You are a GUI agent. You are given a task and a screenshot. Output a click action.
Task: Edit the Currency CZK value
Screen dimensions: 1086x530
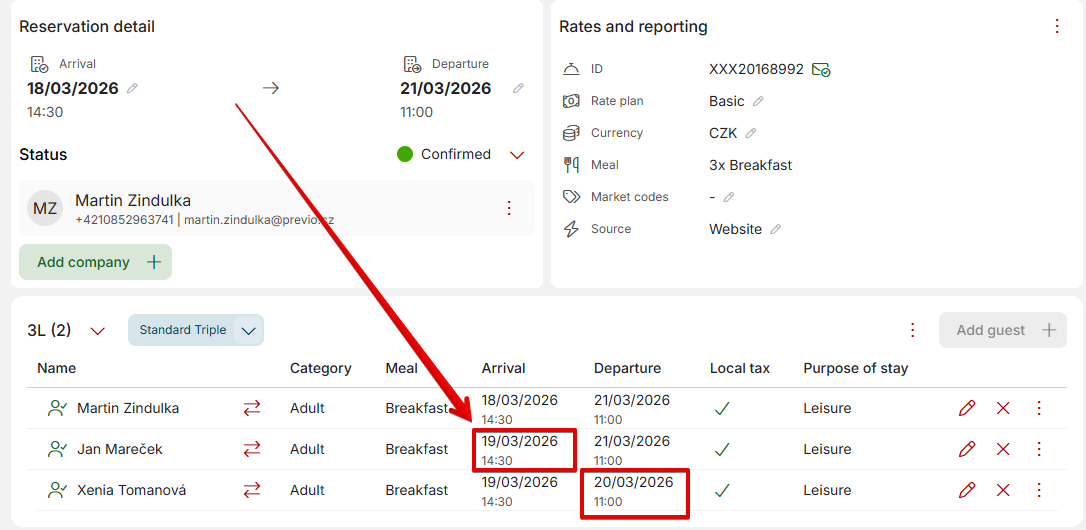coord(751,133)
